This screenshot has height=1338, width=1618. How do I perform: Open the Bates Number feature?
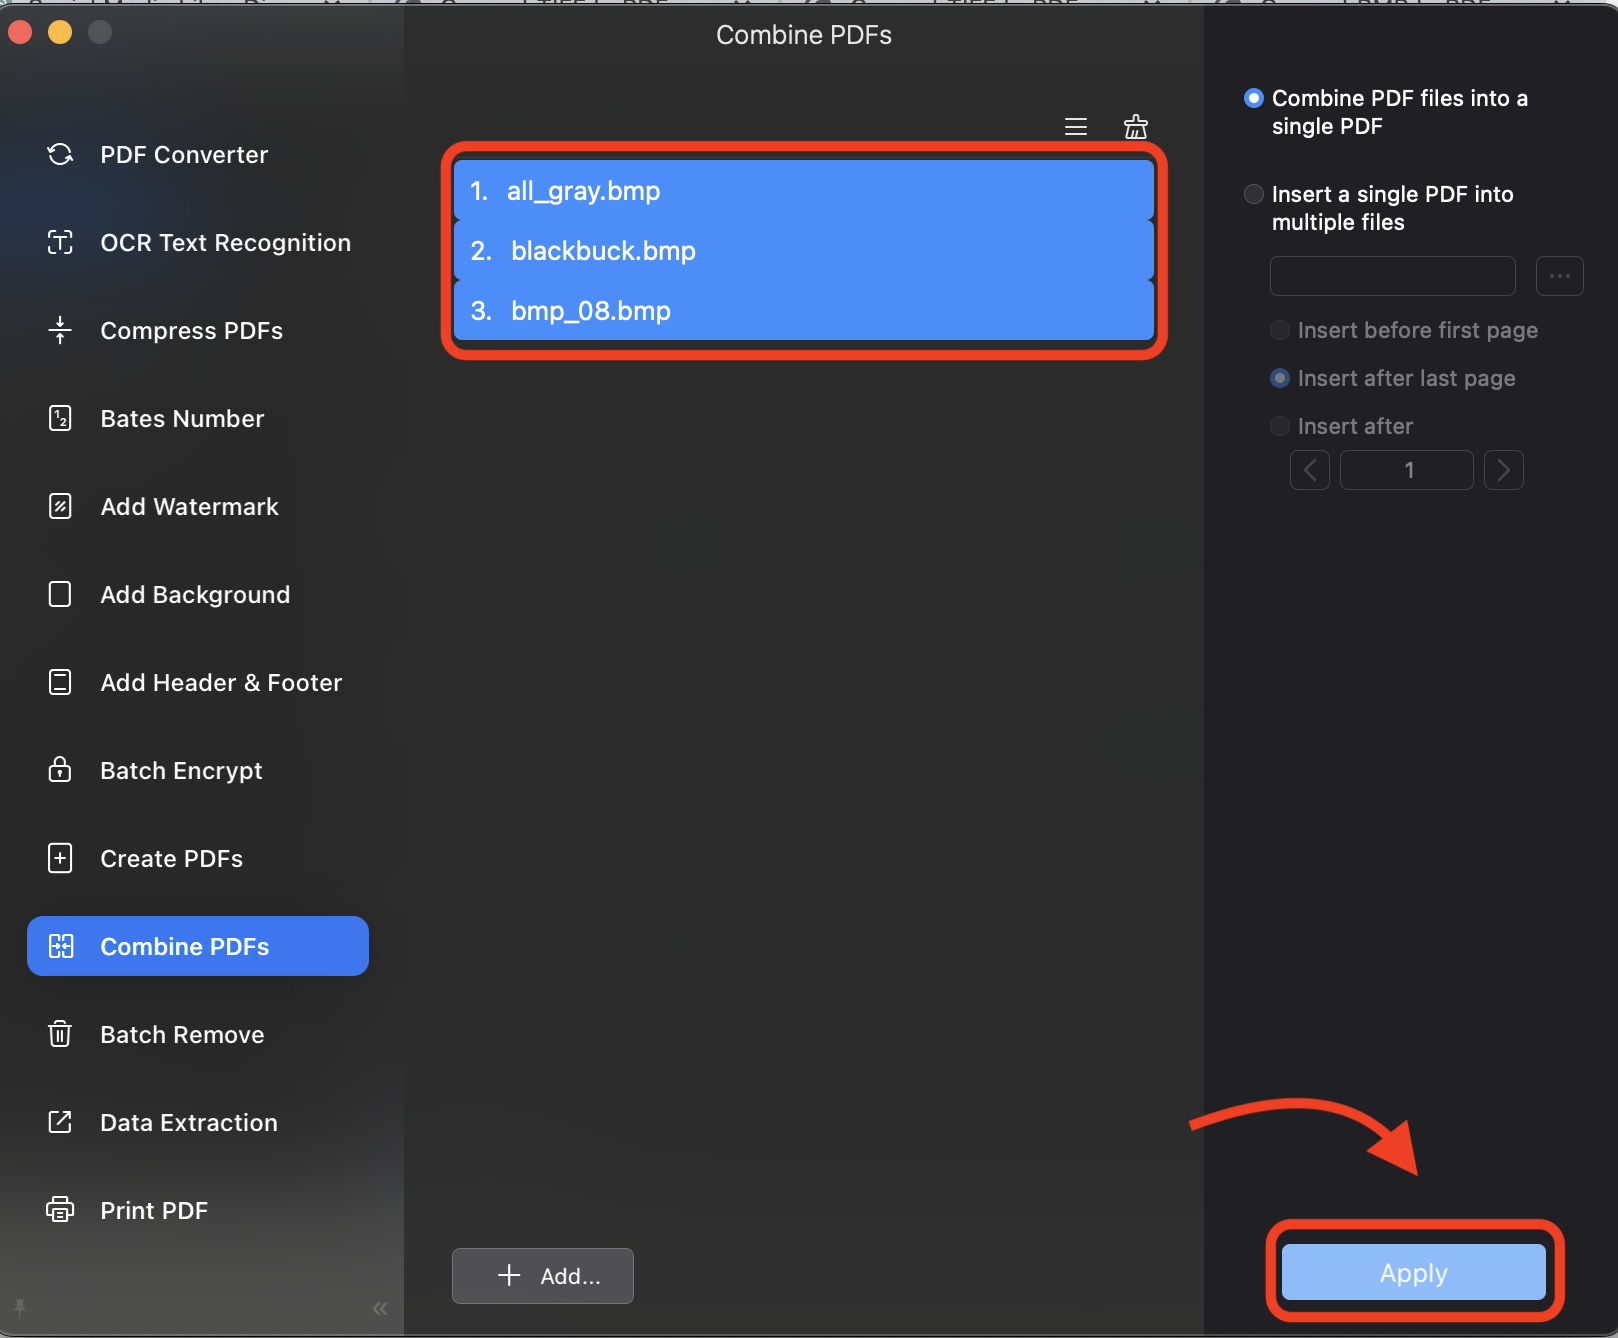182,418
